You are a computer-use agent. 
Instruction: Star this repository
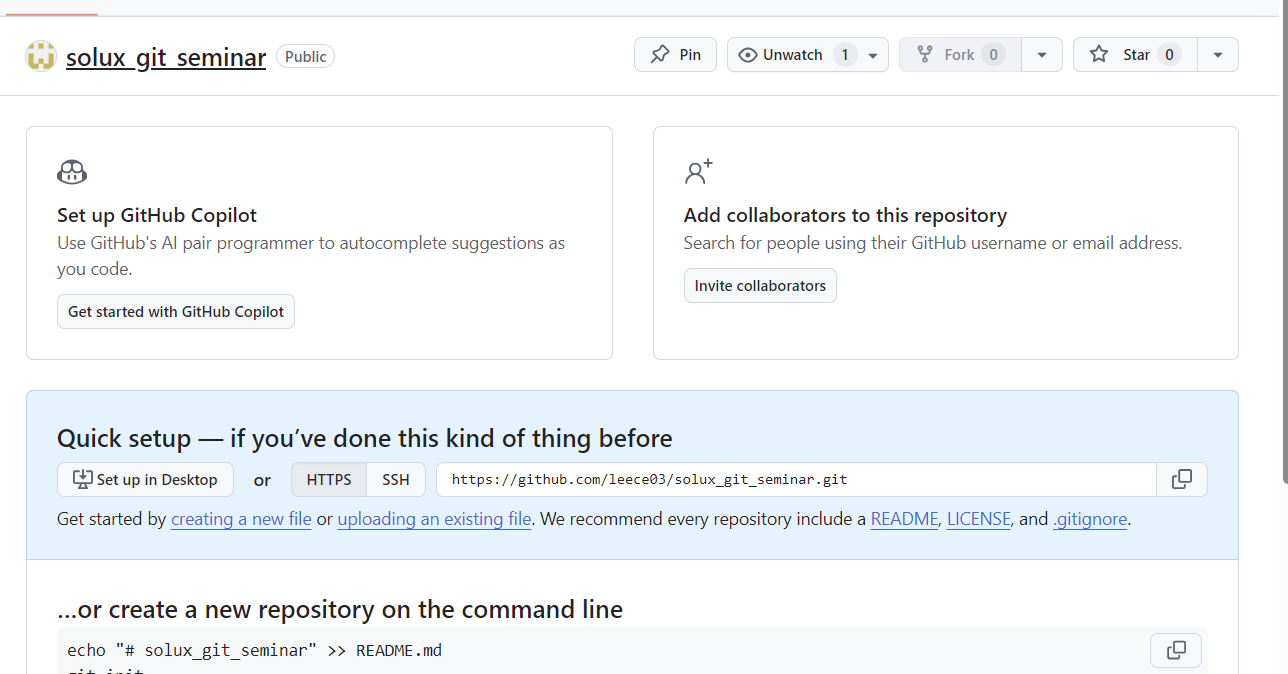tap(1134, 55)
